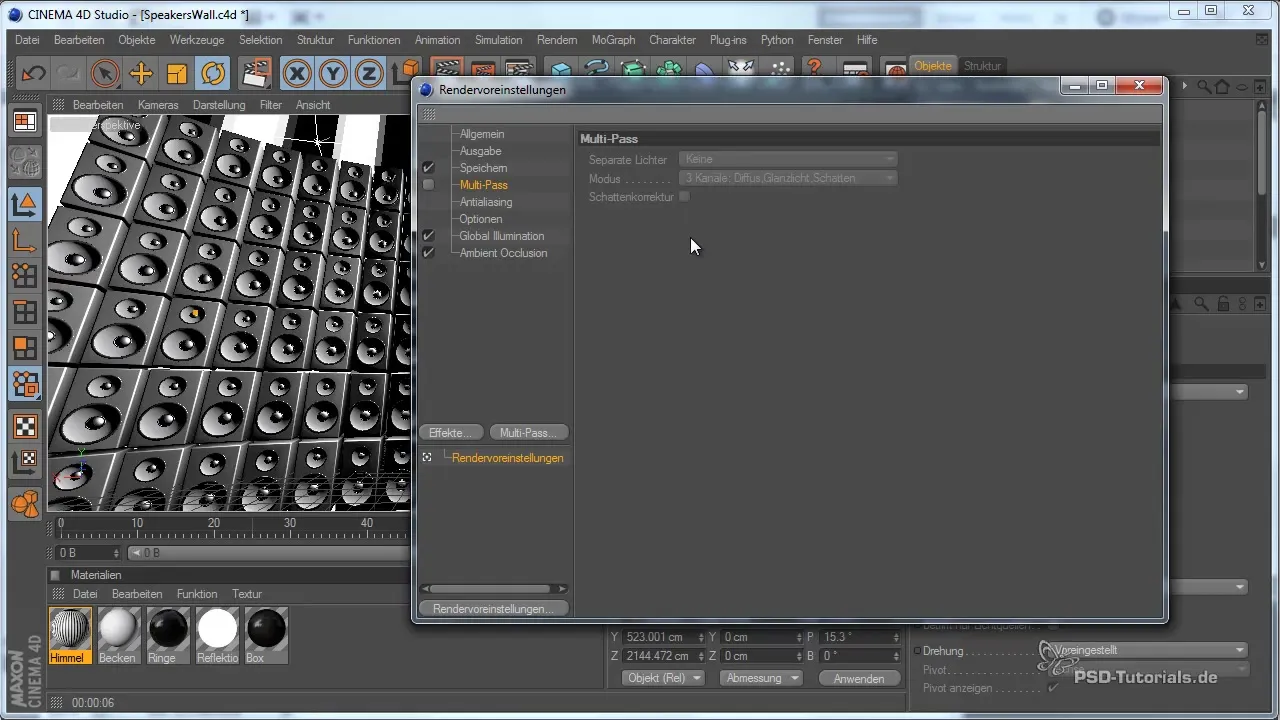Toggle the Y axis lock icon
This screenshot has height=720, width=1280.
point(333,73)
